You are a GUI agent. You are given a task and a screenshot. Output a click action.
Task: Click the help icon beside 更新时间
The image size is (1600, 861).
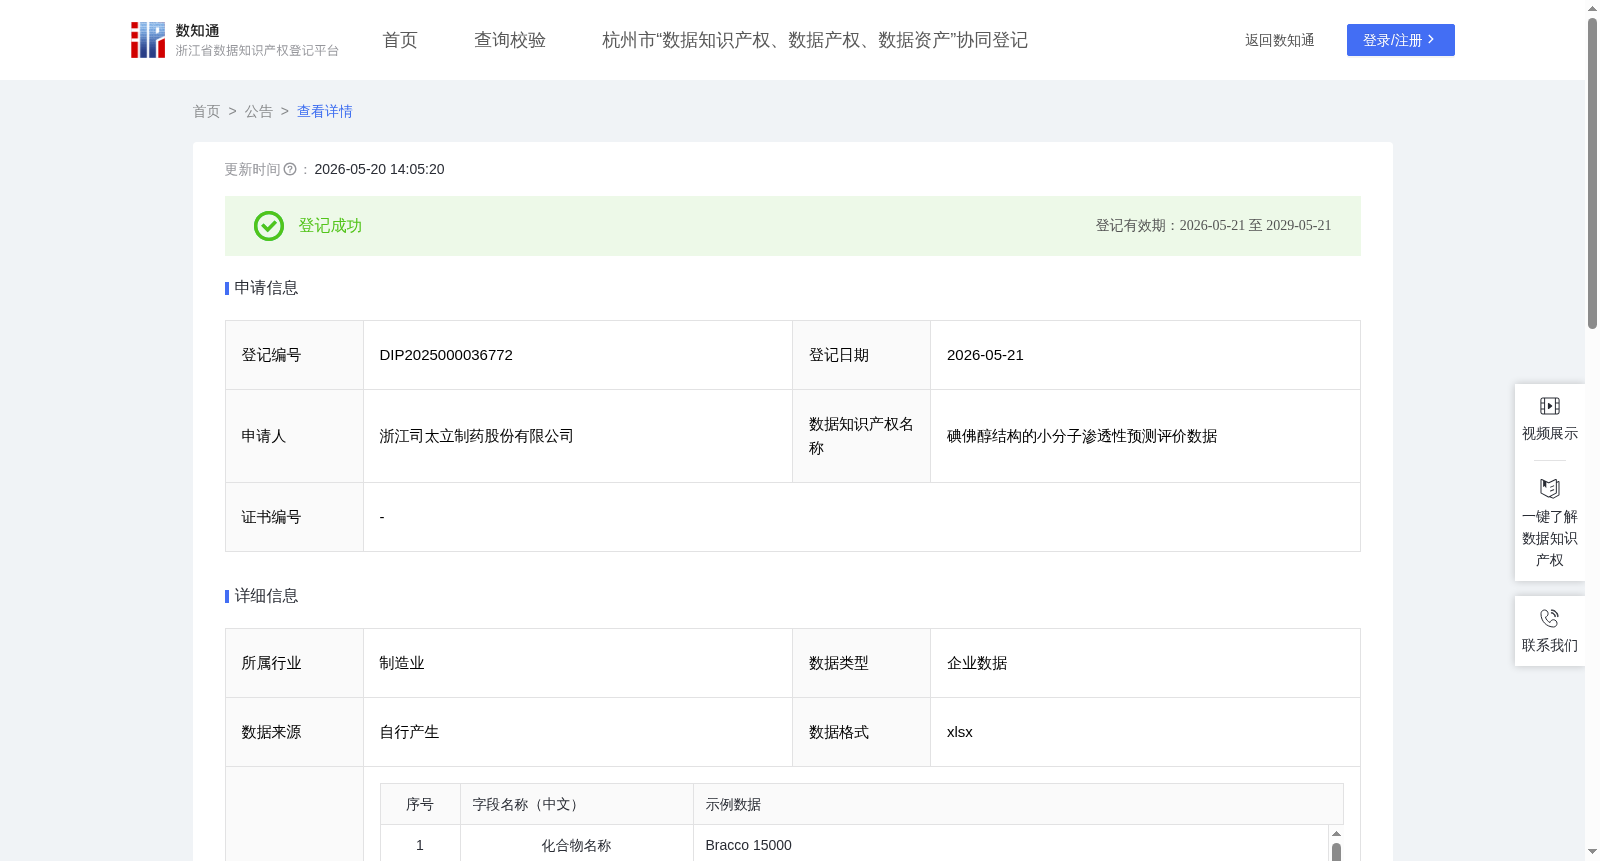tap(290, 169)
